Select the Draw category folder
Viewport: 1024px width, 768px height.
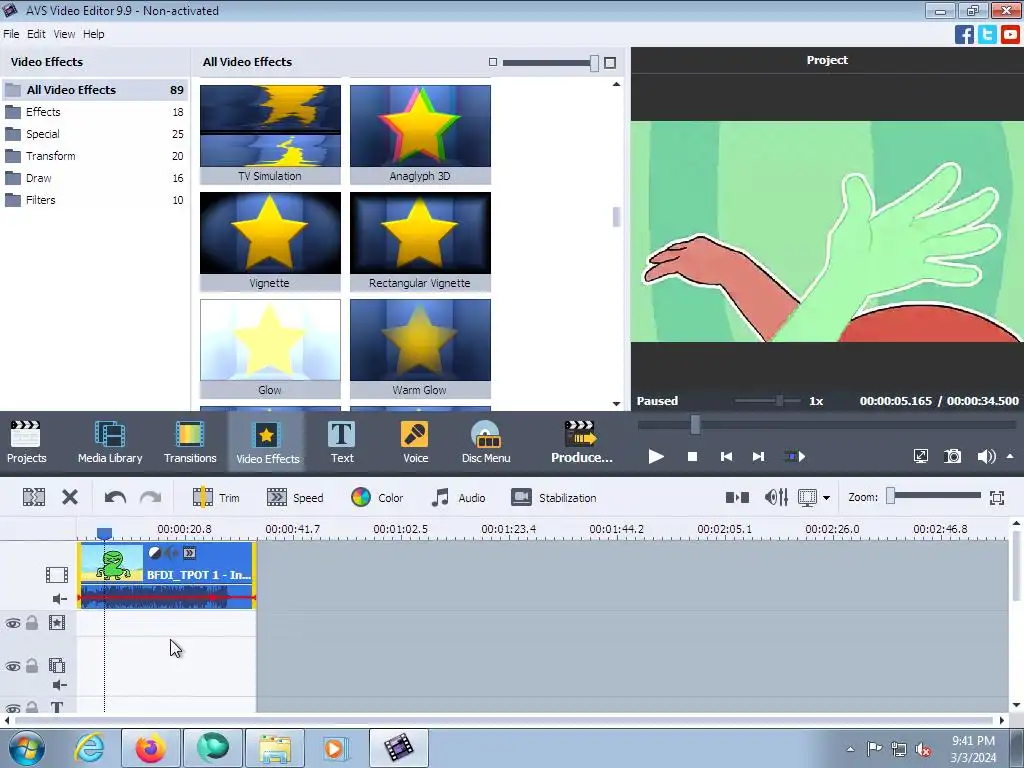[x=95, y=178]
